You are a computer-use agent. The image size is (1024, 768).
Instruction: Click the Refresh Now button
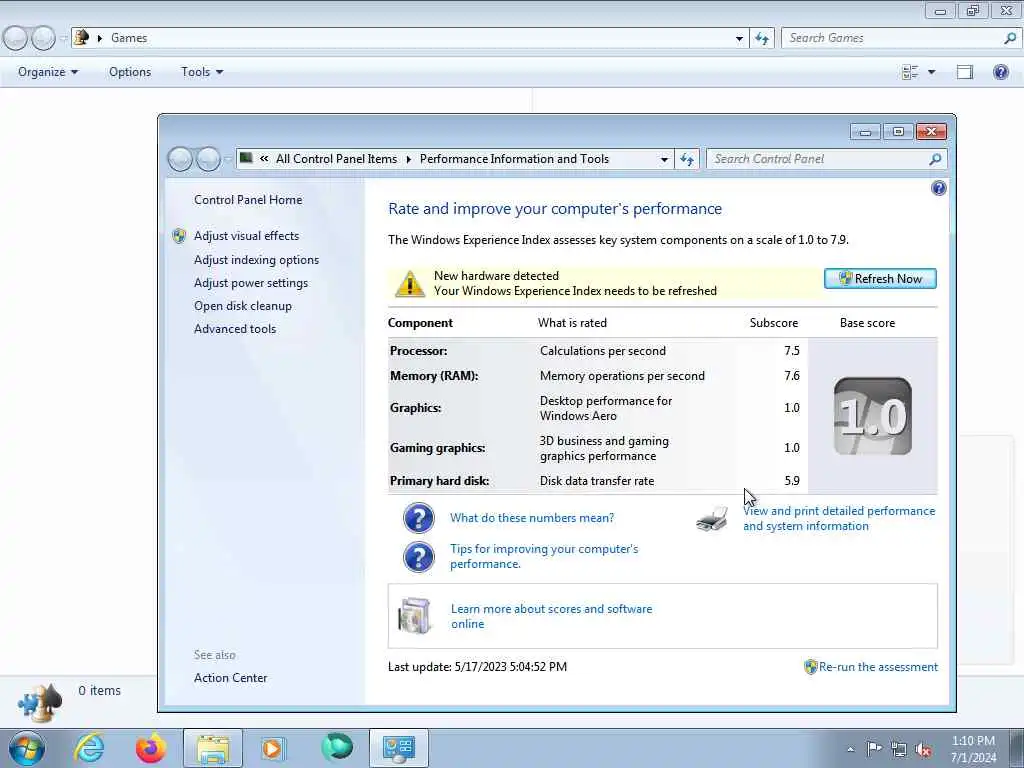(x=880, y=279)
